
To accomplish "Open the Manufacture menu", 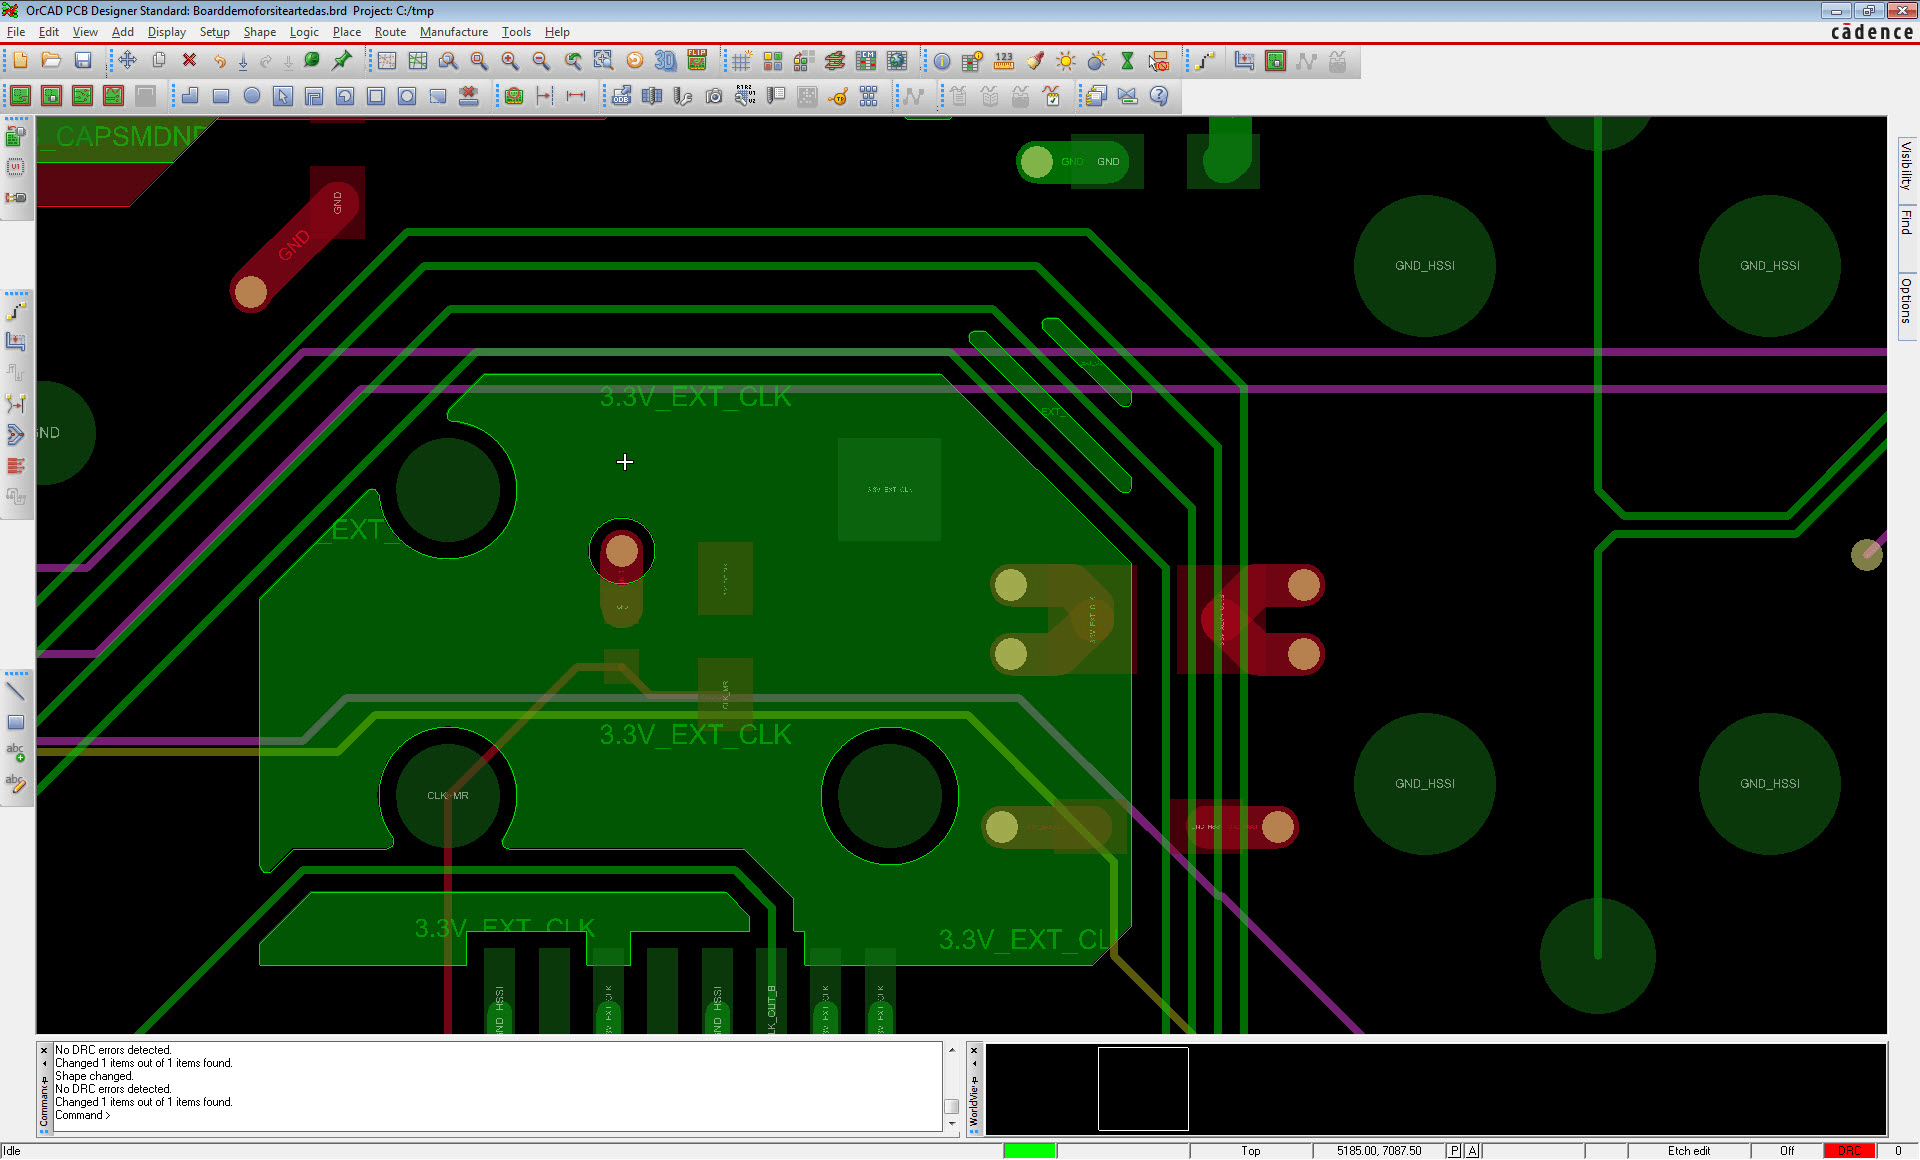I will tap(454, 32).
